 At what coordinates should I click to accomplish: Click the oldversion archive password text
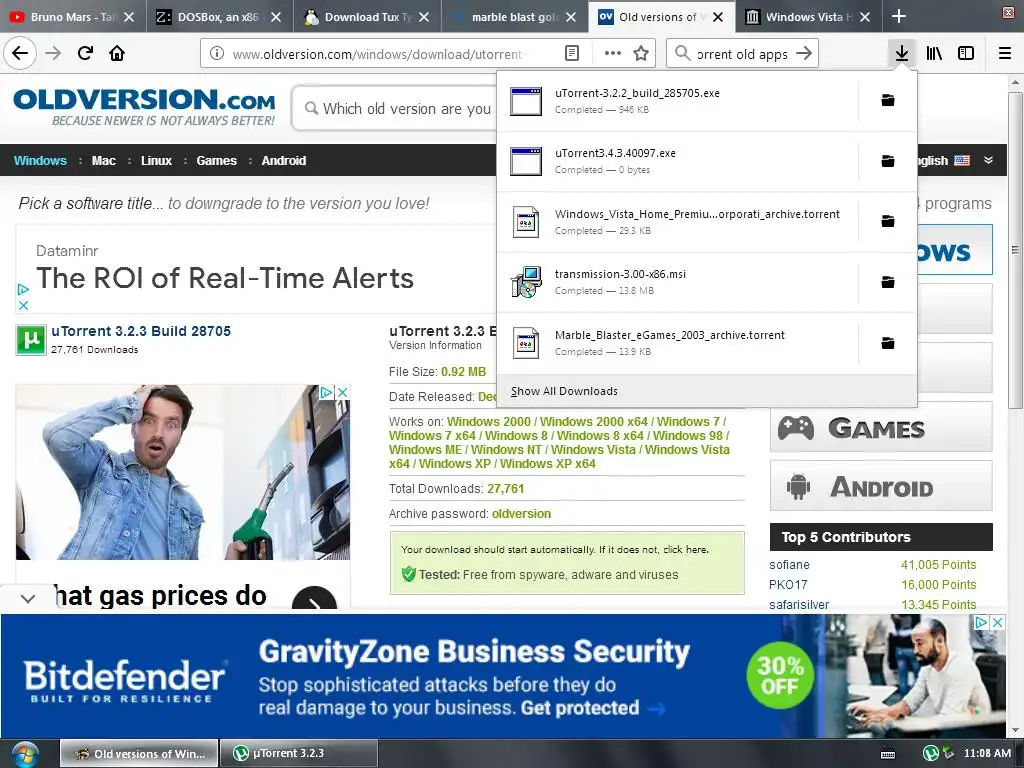point(521,514)
